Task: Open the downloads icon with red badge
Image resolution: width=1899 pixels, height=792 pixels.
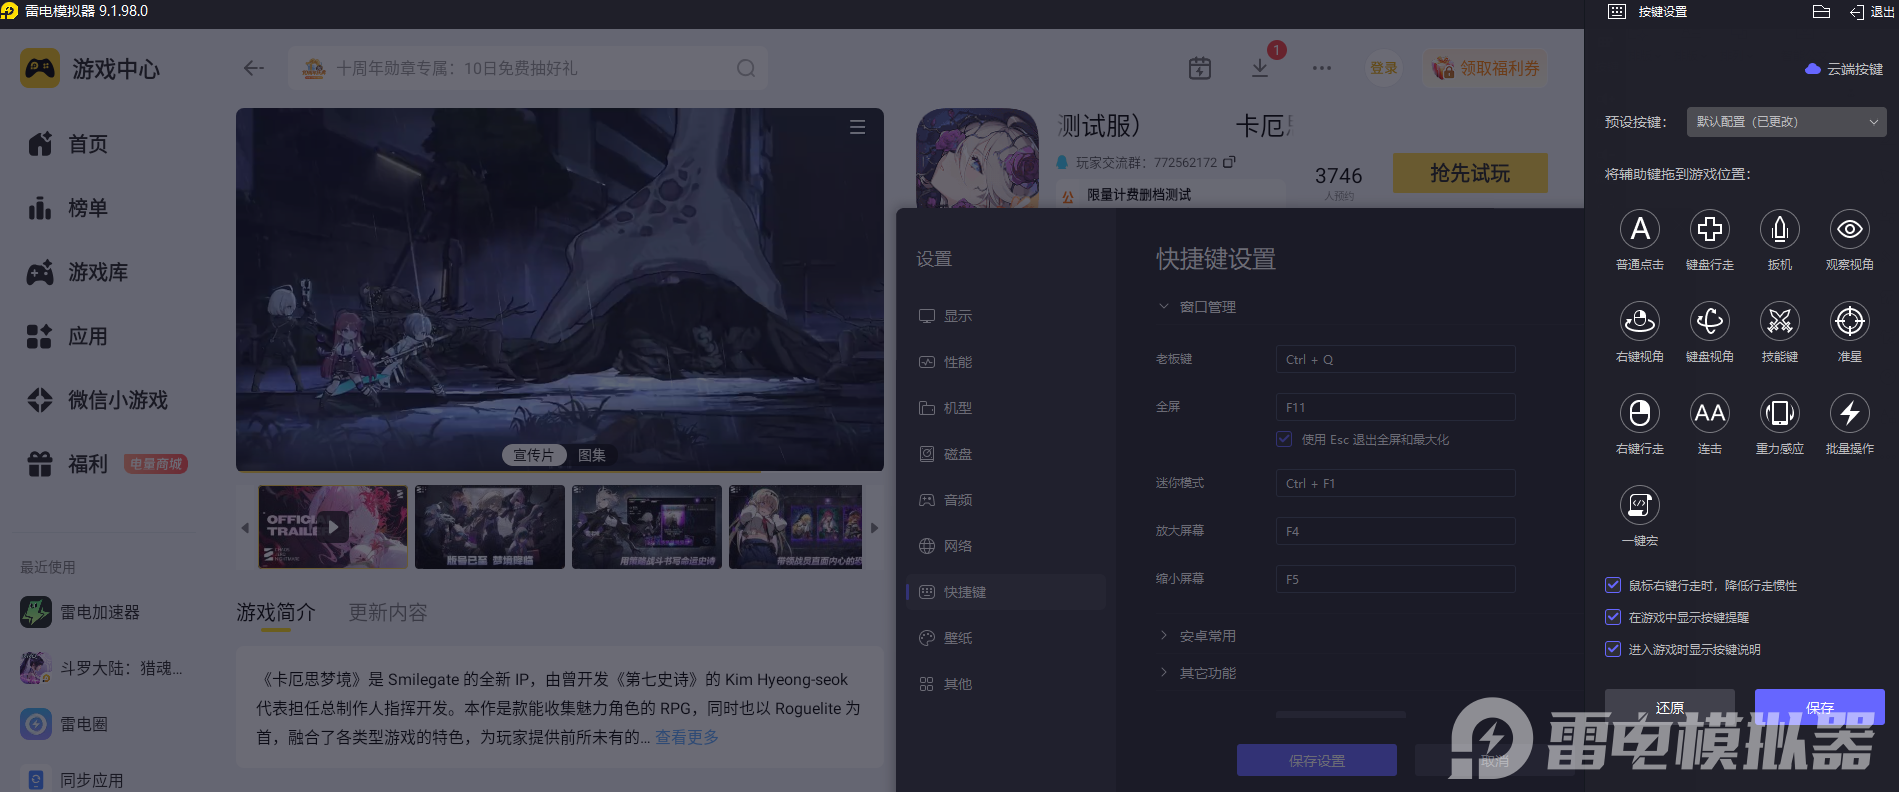Action: (1260, 68)
